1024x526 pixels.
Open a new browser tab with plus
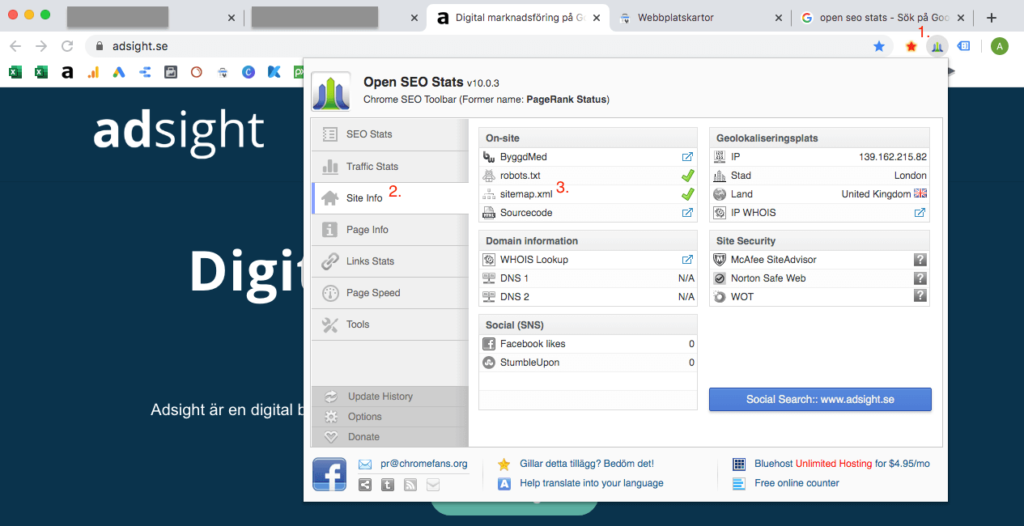click(991, 18)
